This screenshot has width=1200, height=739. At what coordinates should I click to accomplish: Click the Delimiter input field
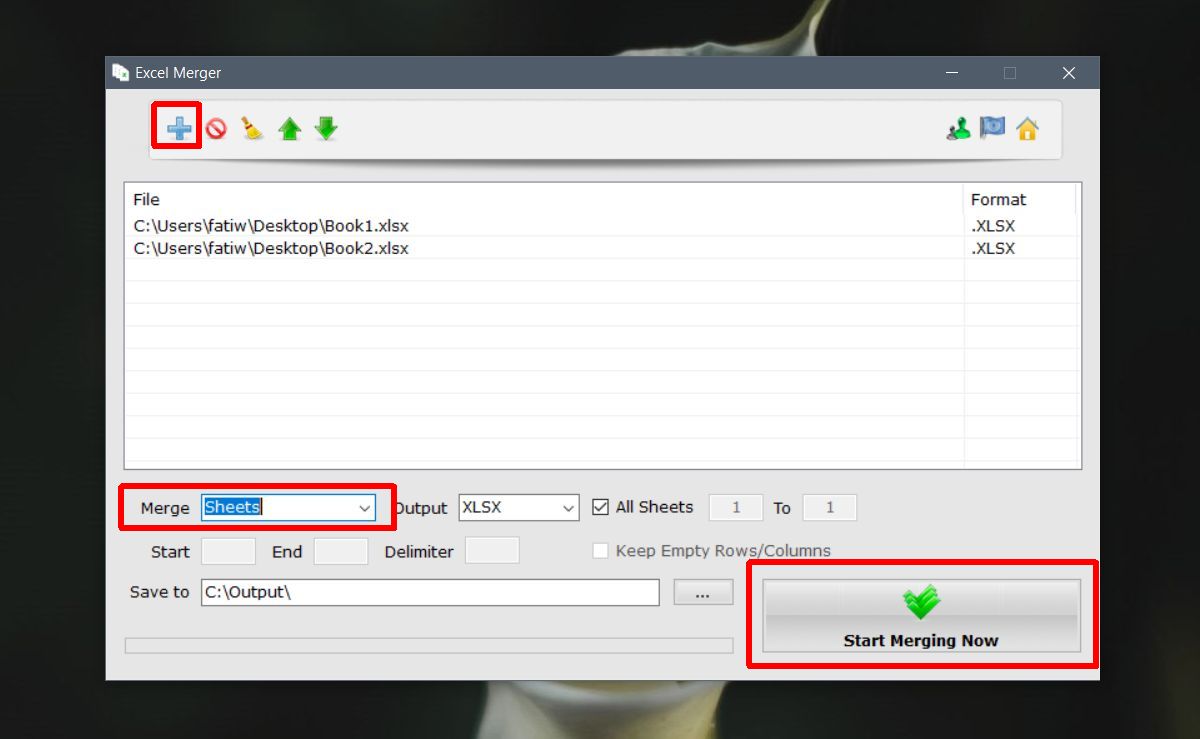click(x=492, y=550)
